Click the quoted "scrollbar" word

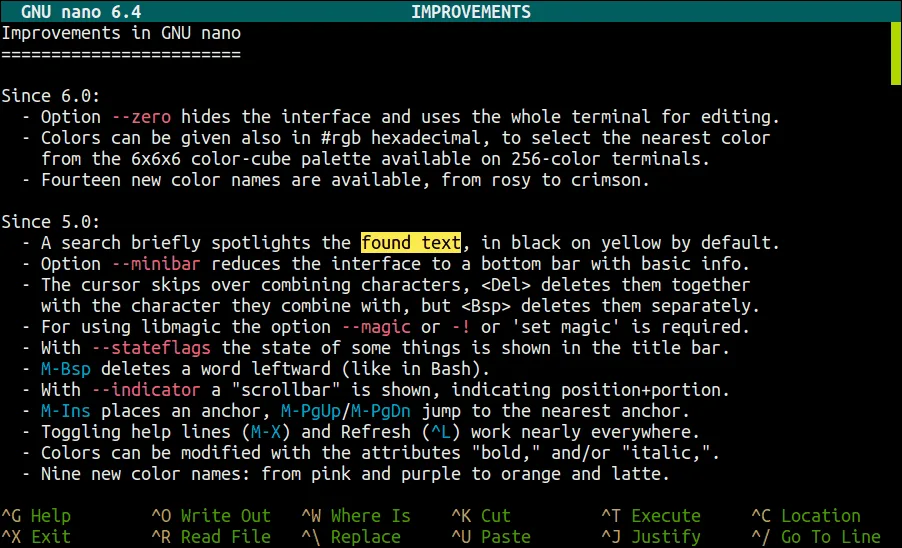[286, 390]
